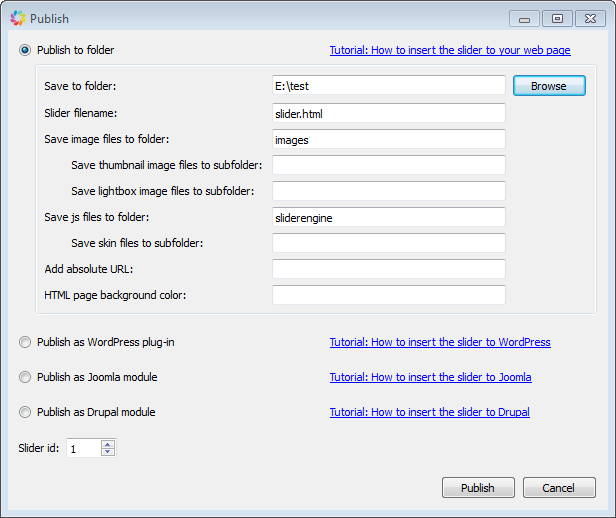Focus the HTML page background color field

[x=389, y=295]
